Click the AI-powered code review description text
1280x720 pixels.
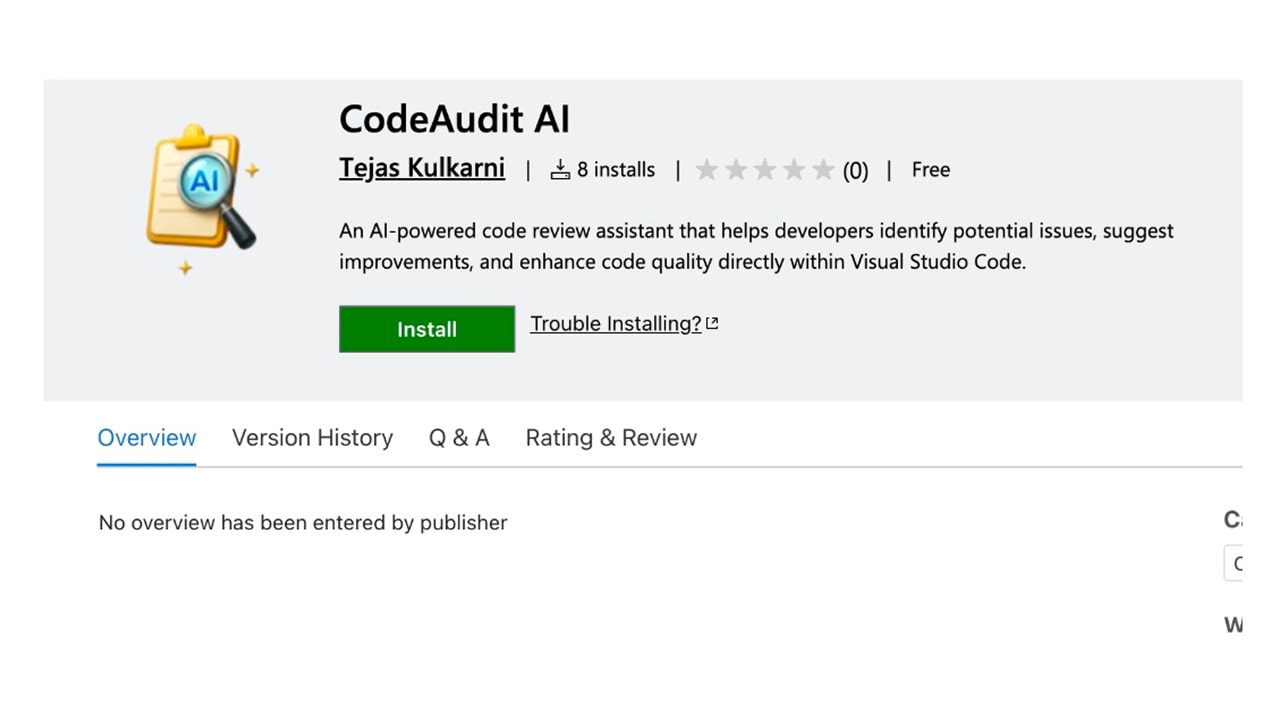tap(756, 247)
